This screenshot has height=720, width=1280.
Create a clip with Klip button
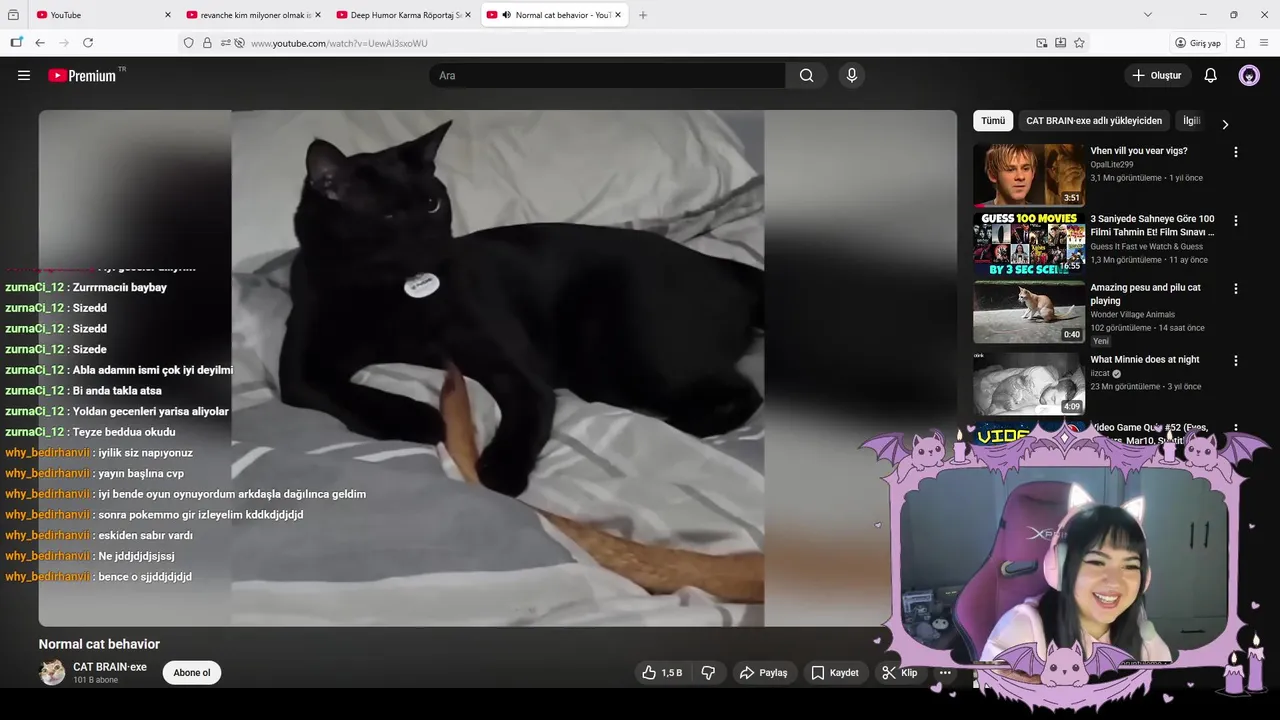point(898,673)
